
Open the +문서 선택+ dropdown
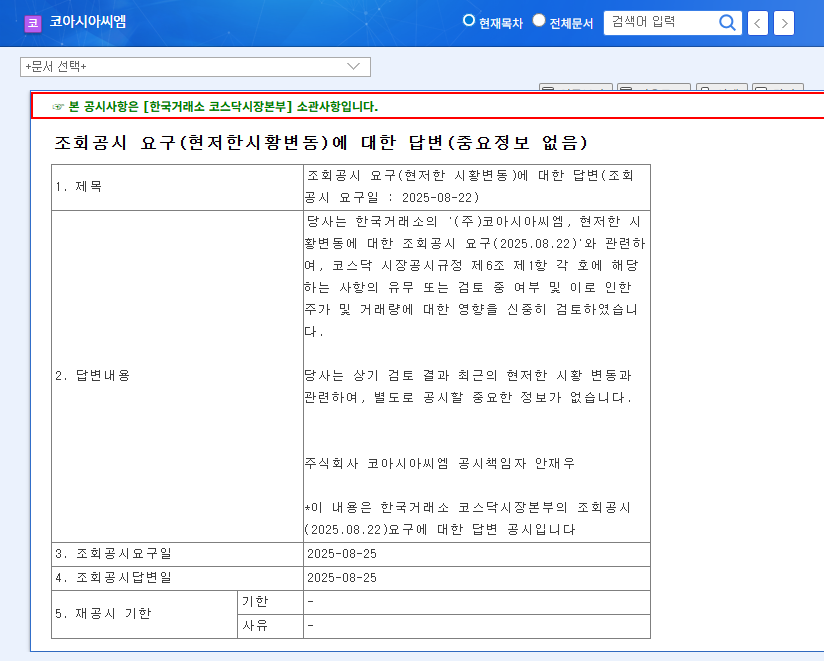(x=195, y=67)
